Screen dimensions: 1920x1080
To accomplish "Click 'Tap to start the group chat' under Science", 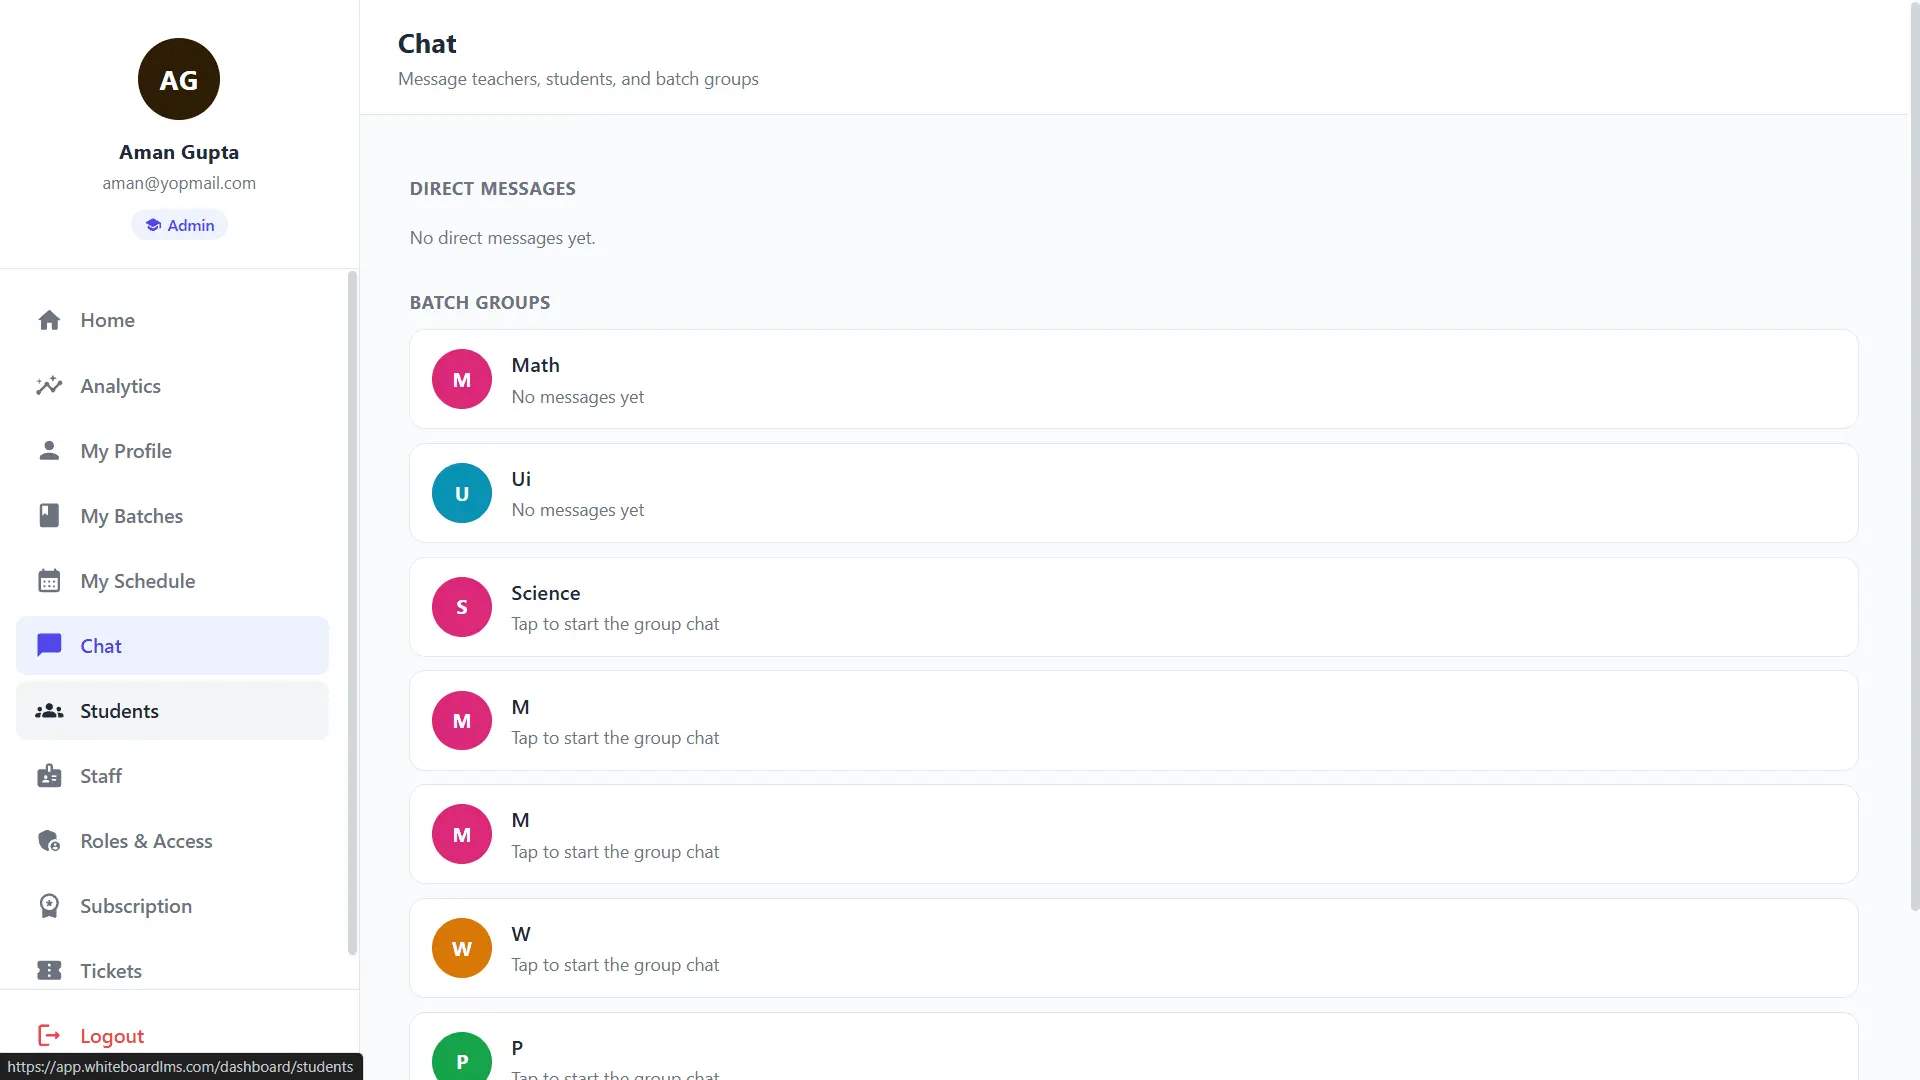I will [x=615, y=624].
